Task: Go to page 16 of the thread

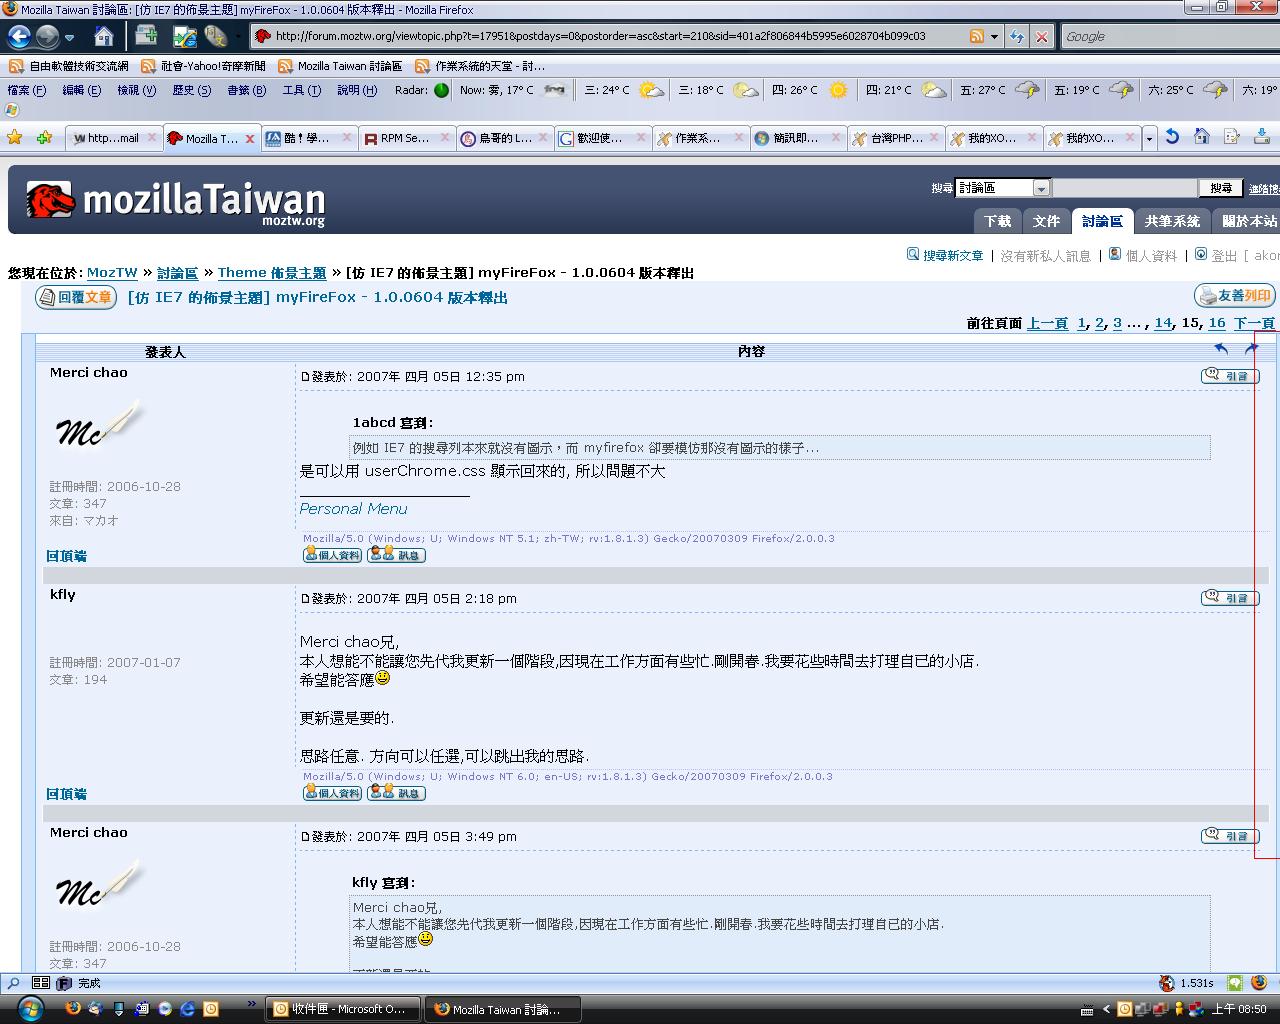Action: (1216, 323)
